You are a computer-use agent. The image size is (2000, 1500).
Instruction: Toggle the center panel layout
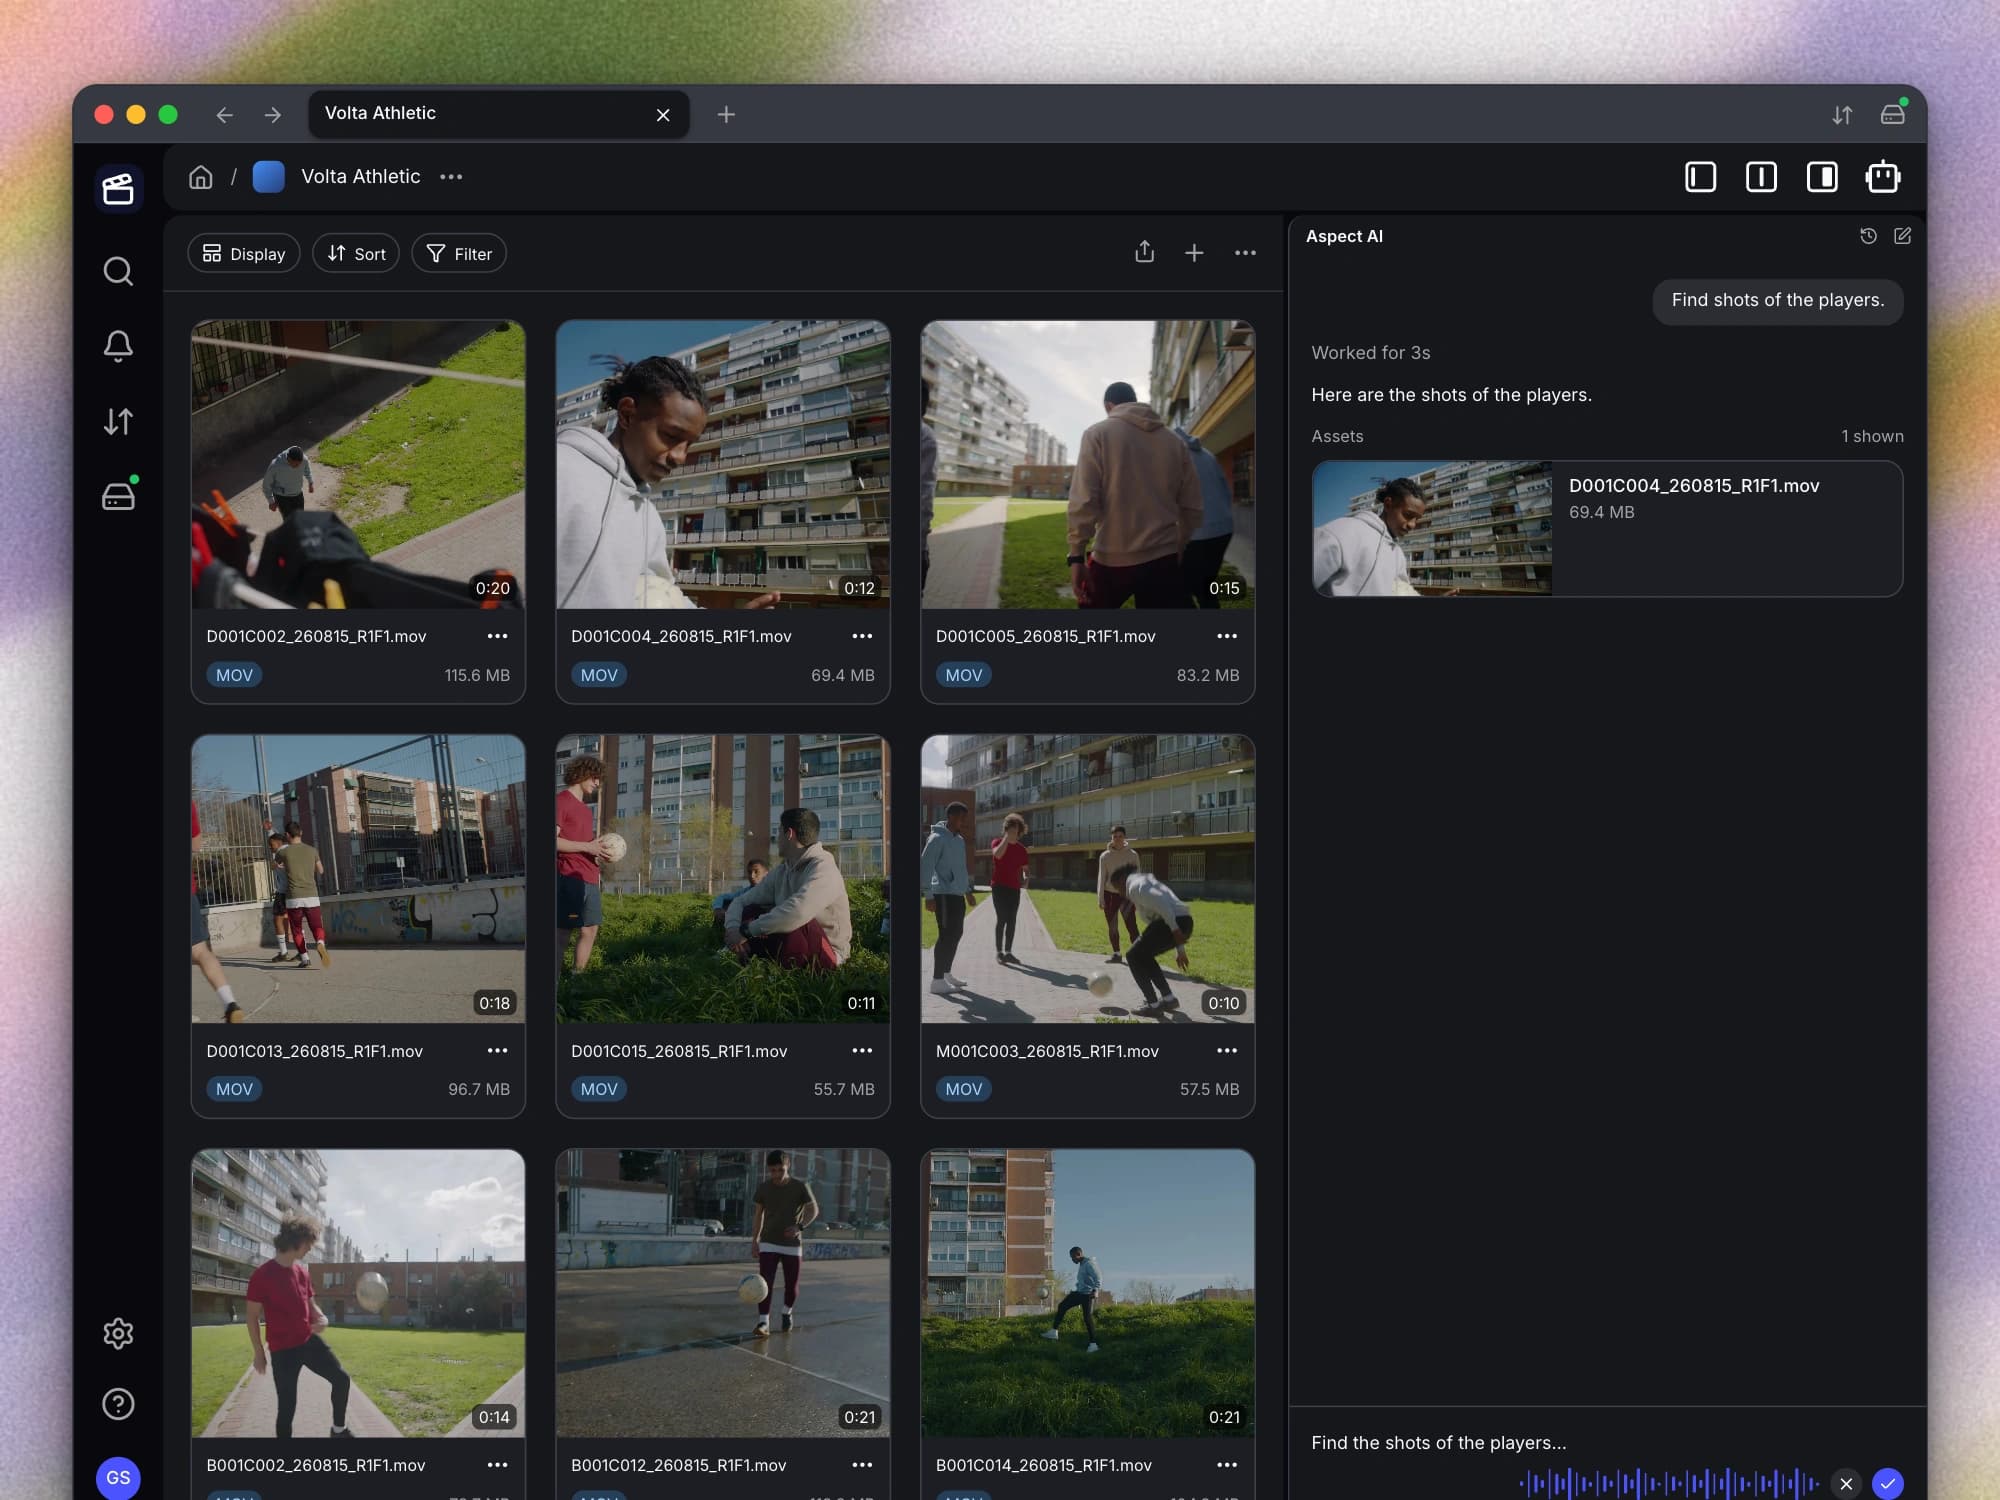coord(1761,177)
